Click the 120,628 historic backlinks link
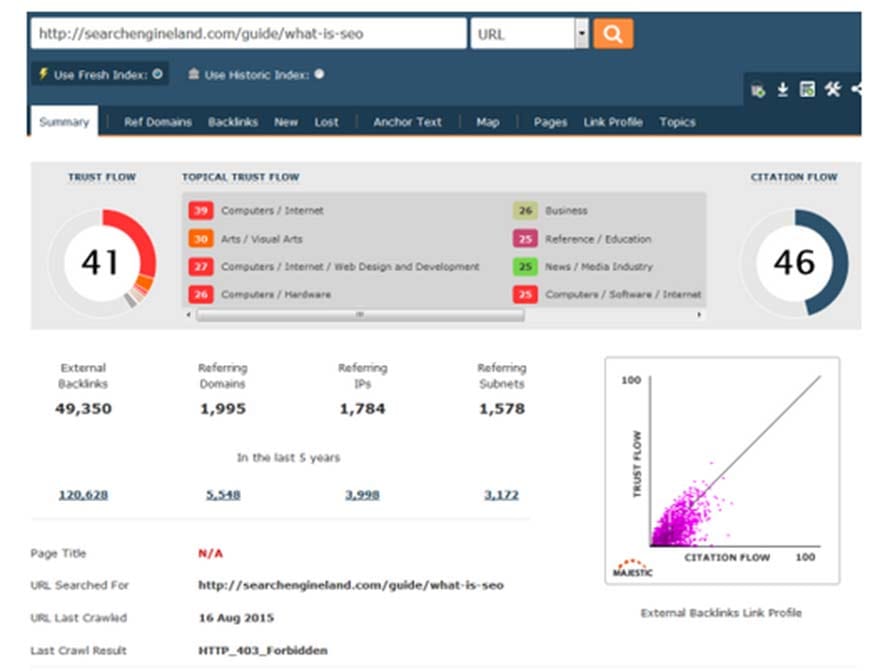885x671 pixels. (x=84, y=495)
